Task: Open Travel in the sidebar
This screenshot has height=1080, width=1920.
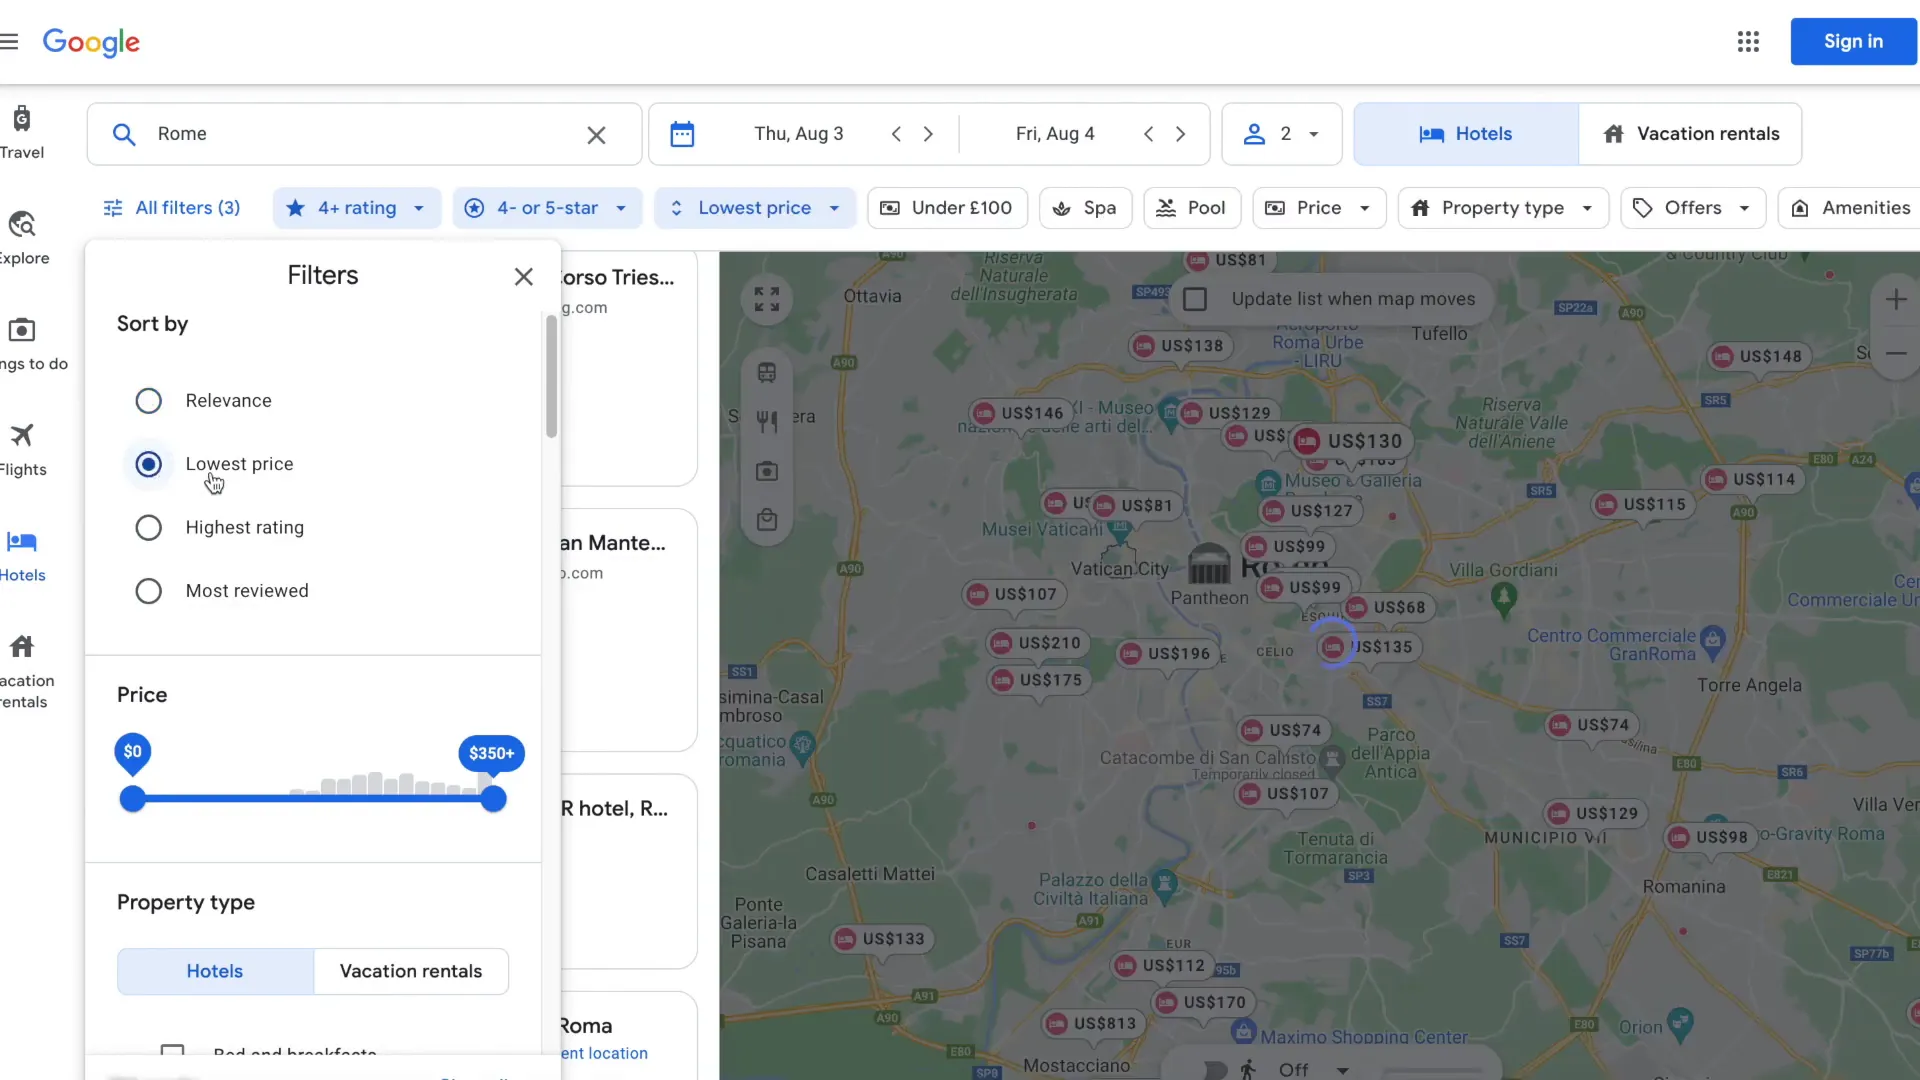Action: (x=22, y=132)
